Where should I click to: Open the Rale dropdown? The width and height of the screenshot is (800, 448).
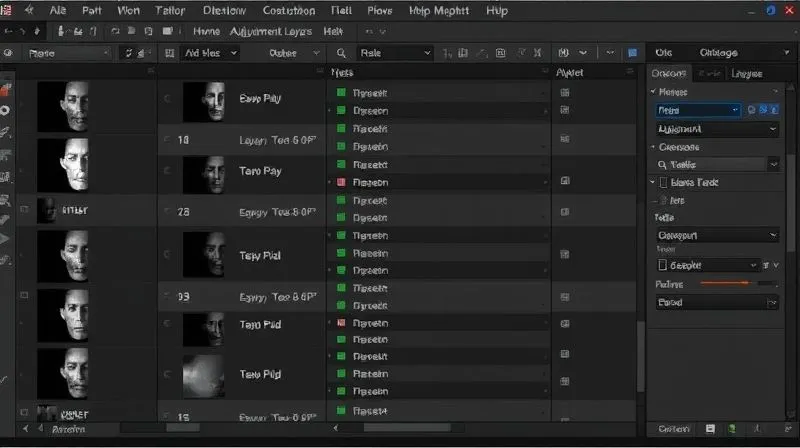click(x=394, y=53)
